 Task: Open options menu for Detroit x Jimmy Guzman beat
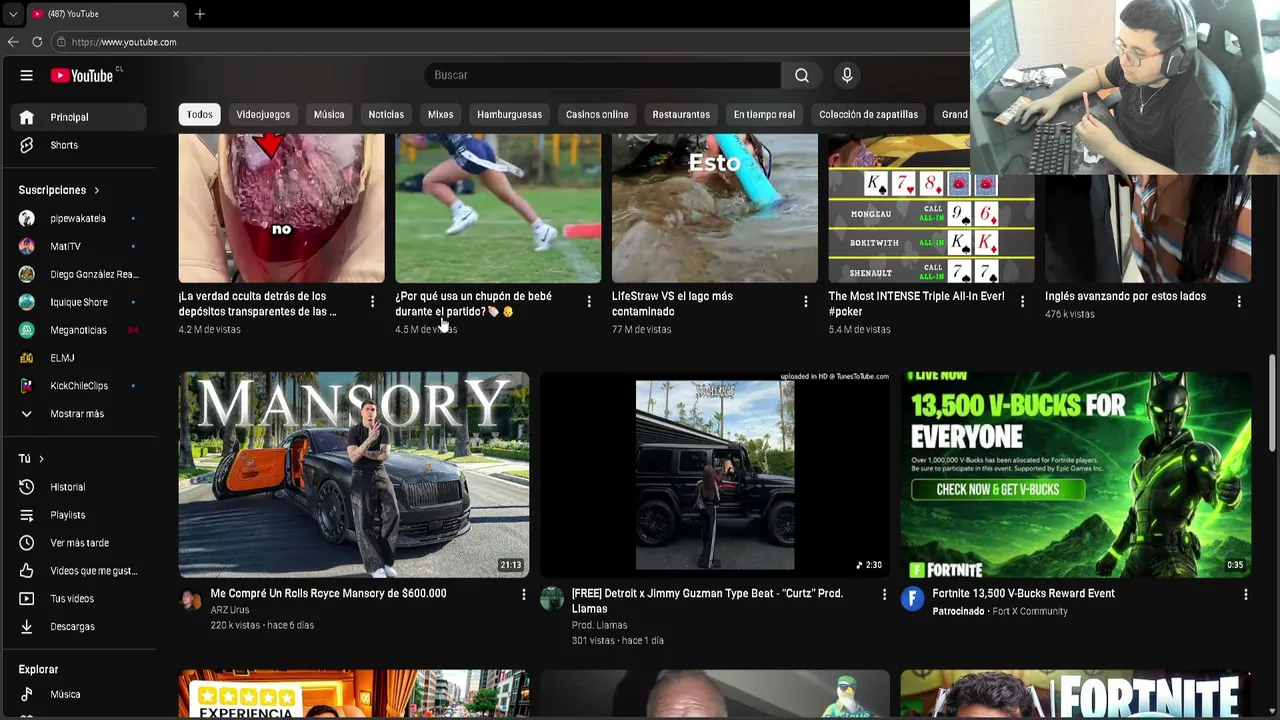(x=884, y=595)
